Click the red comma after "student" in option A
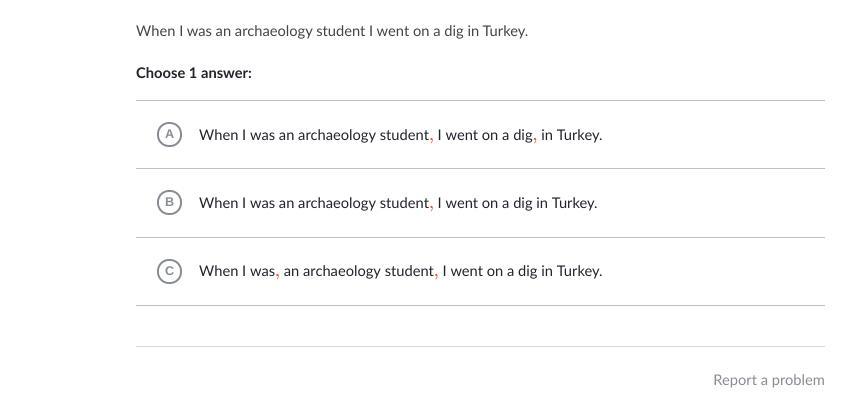Screen dimensions: 862x411 [431, 137]
